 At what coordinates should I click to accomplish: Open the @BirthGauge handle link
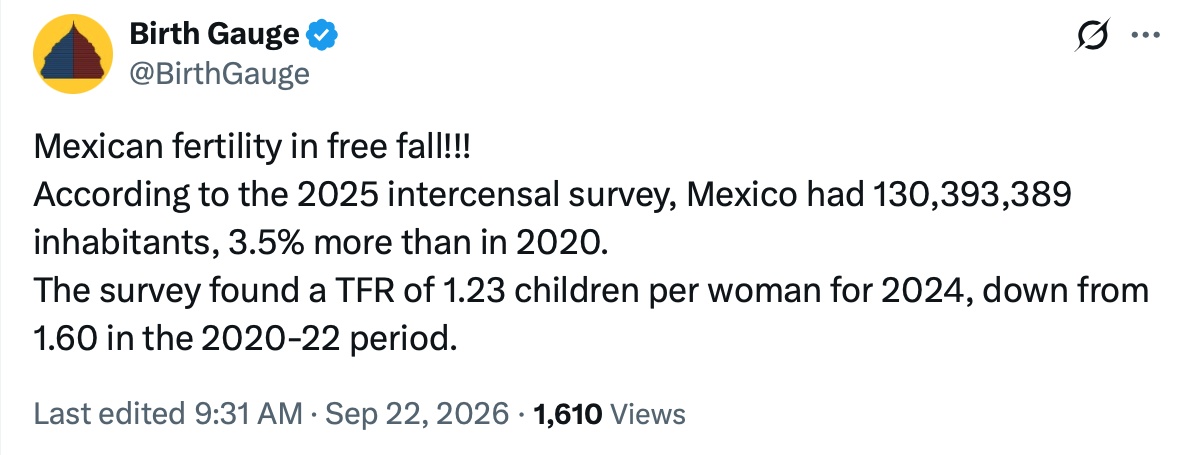click(219, 74)
